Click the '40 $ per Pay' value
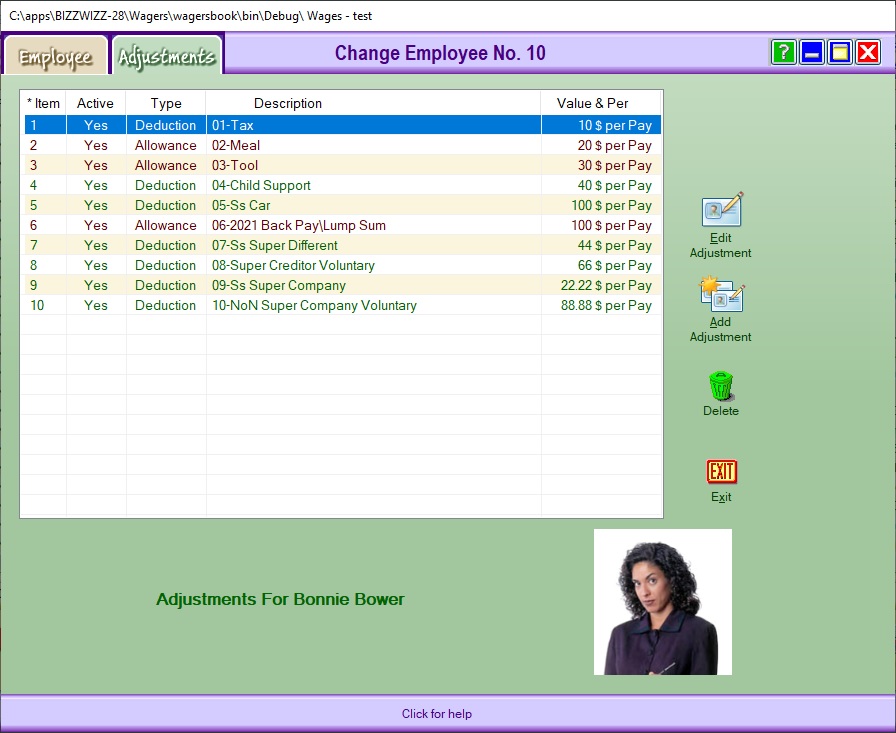The height and width of the screenshot is (733, 896). click(x=614, y=185)
